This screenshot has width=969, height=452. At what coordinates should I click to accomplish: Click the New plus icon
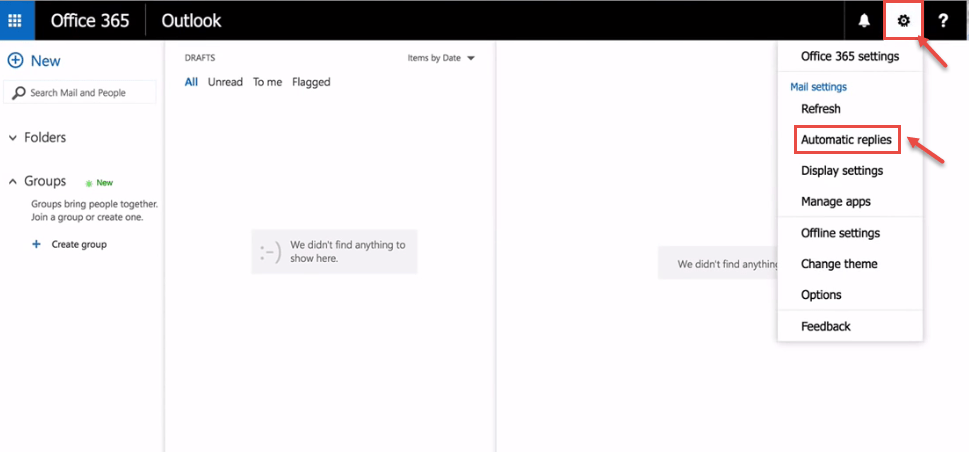(x=15, y=61)
